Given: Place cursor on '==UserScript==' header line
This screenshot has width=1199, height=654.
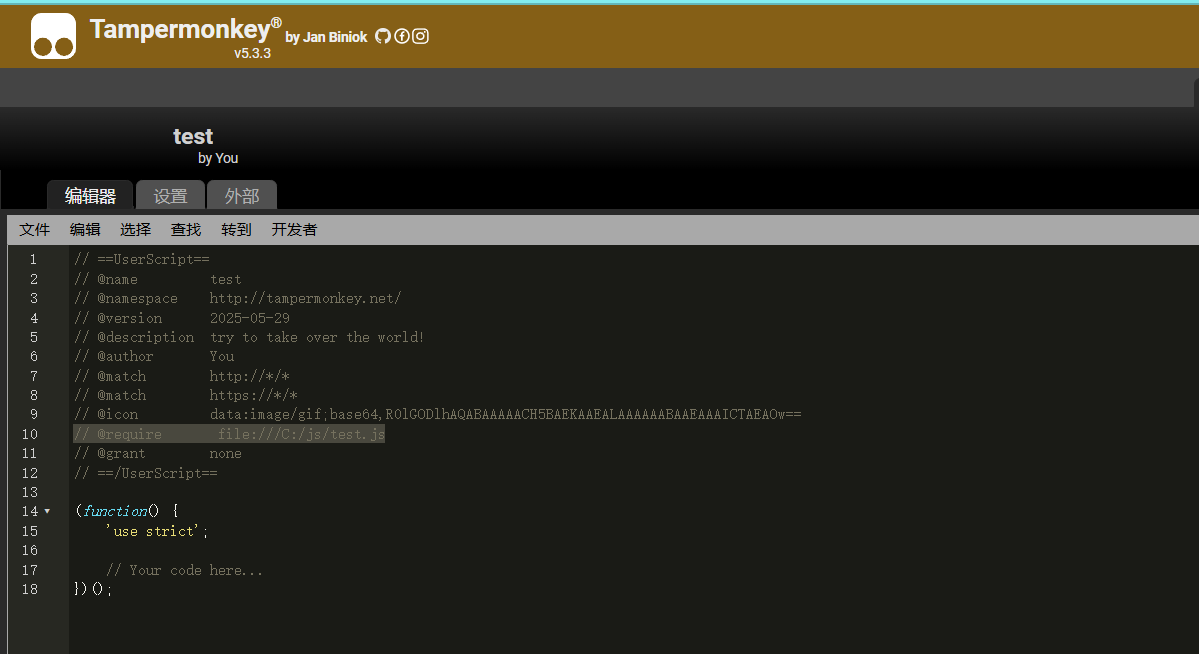Looking at the screenshot, I should coord(141,259).
